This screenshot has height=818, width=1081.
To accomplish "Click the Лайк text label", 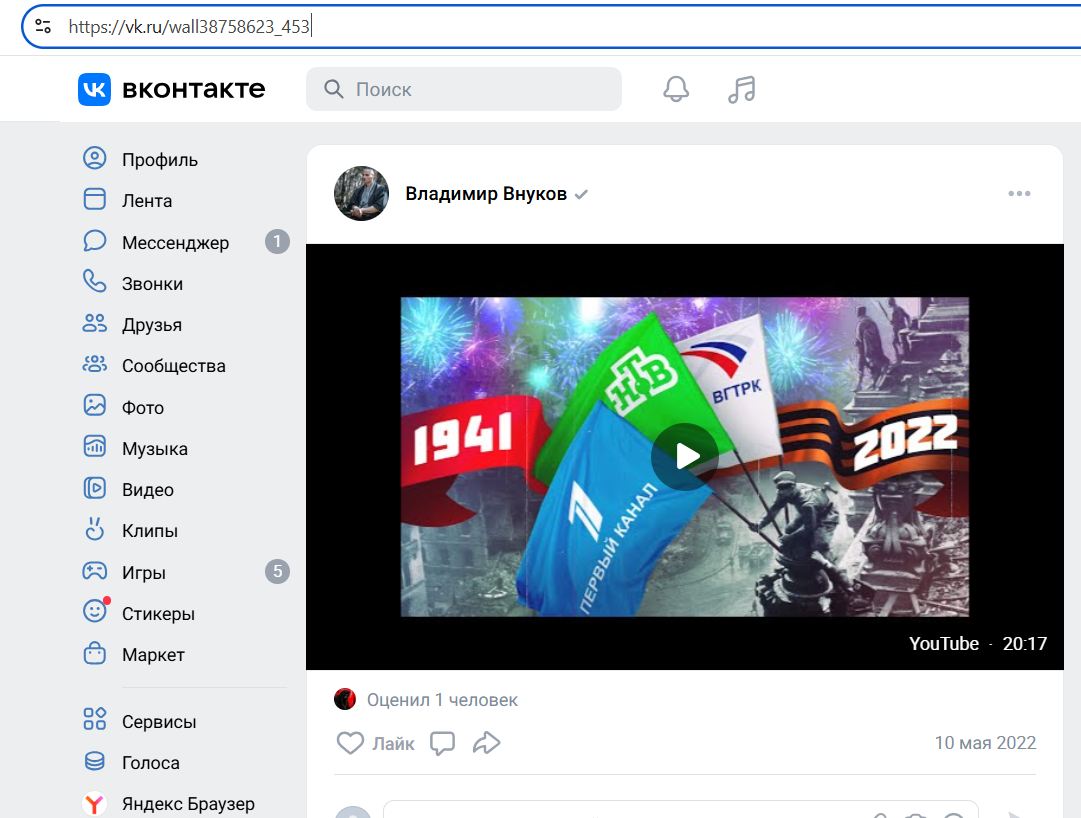I will (x=393, y=744).
